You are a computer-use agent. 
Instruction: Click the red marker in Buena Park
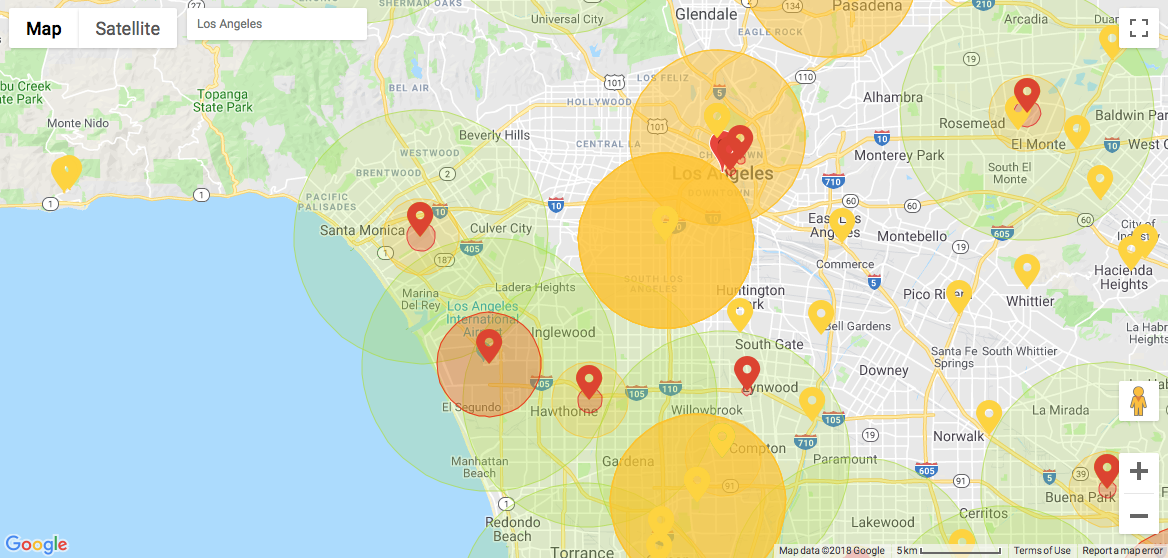pos(1106,469)
